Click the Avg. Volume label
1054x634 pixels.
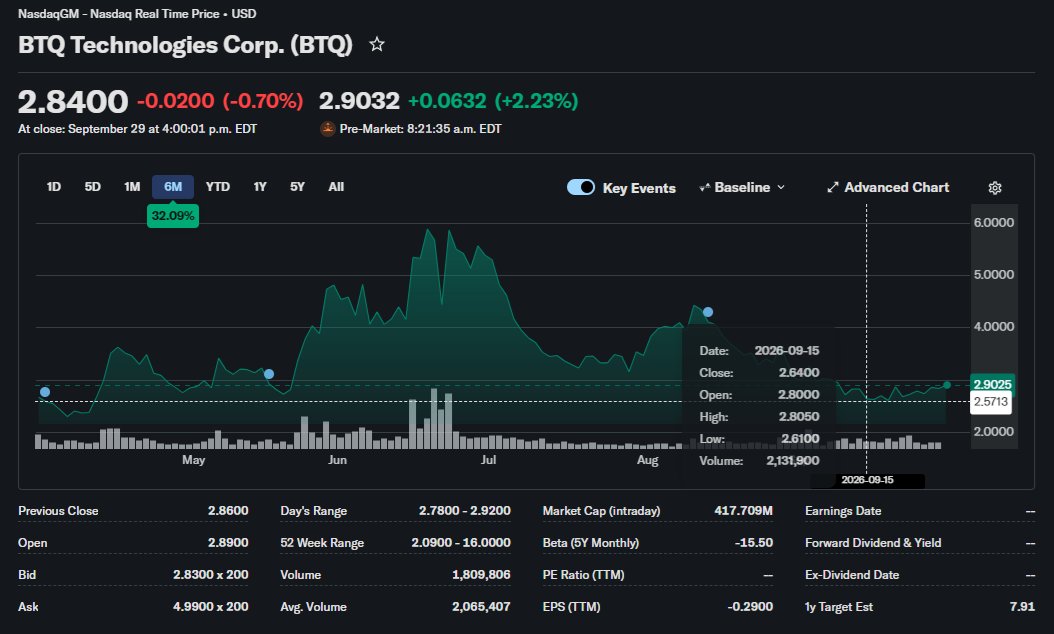[313, 606]
